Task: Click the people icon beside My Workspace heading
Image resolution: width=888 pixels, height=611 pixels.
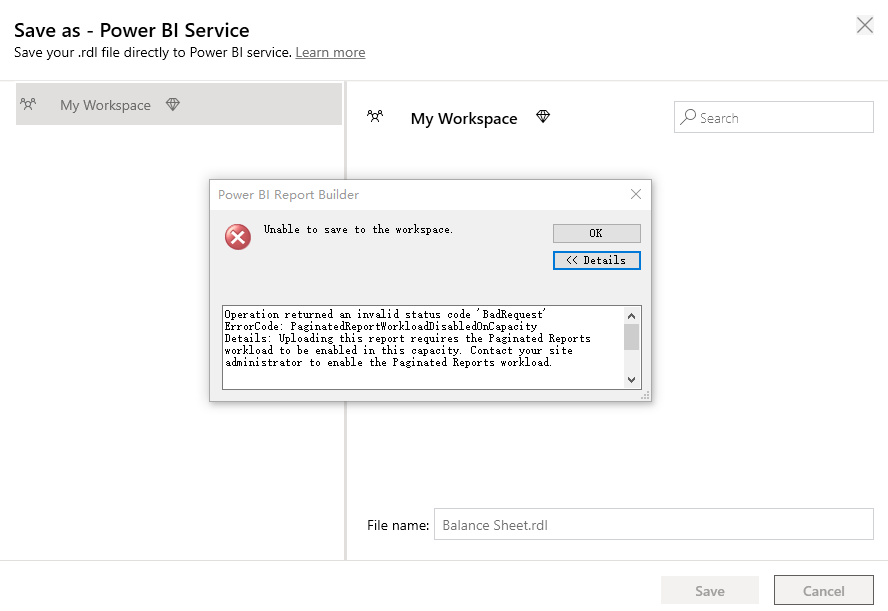Action: pyautogui.click(x=375, y=117)
